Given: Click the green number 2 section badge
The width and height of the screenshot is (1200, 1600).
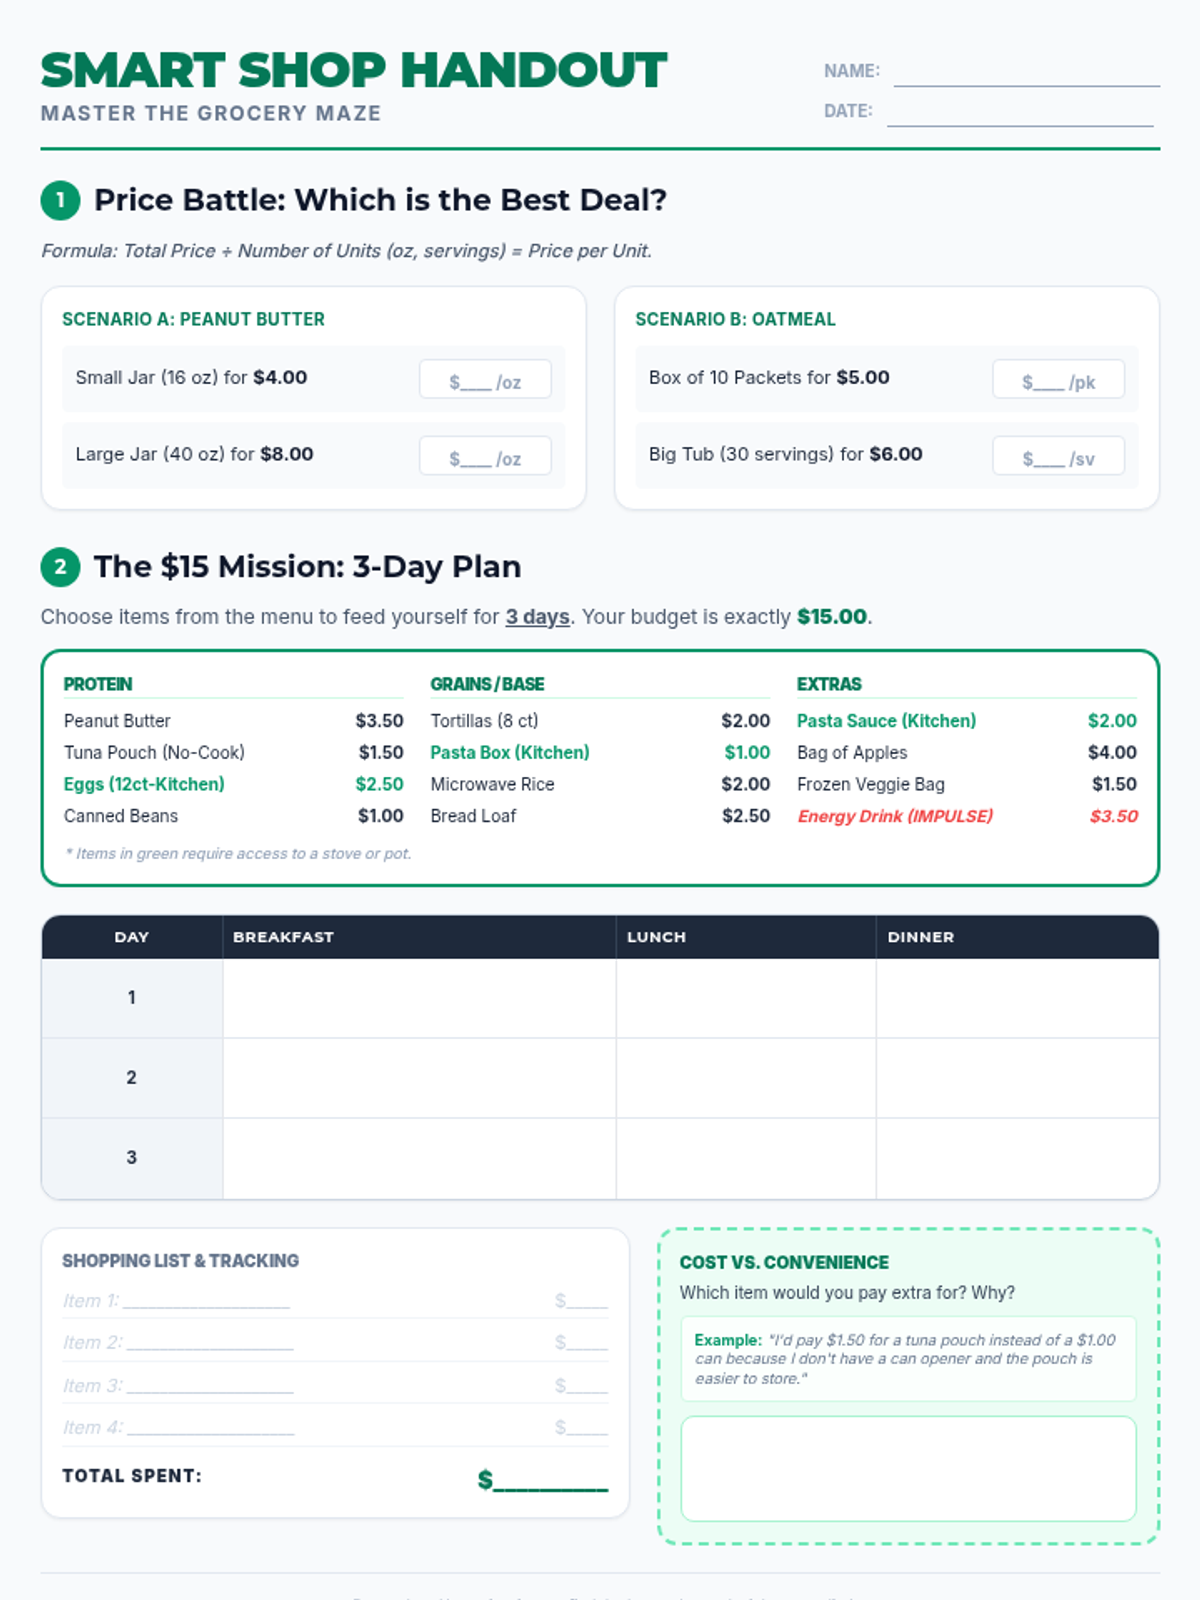Looking at the screenshot, I should (x=60, y=567).
